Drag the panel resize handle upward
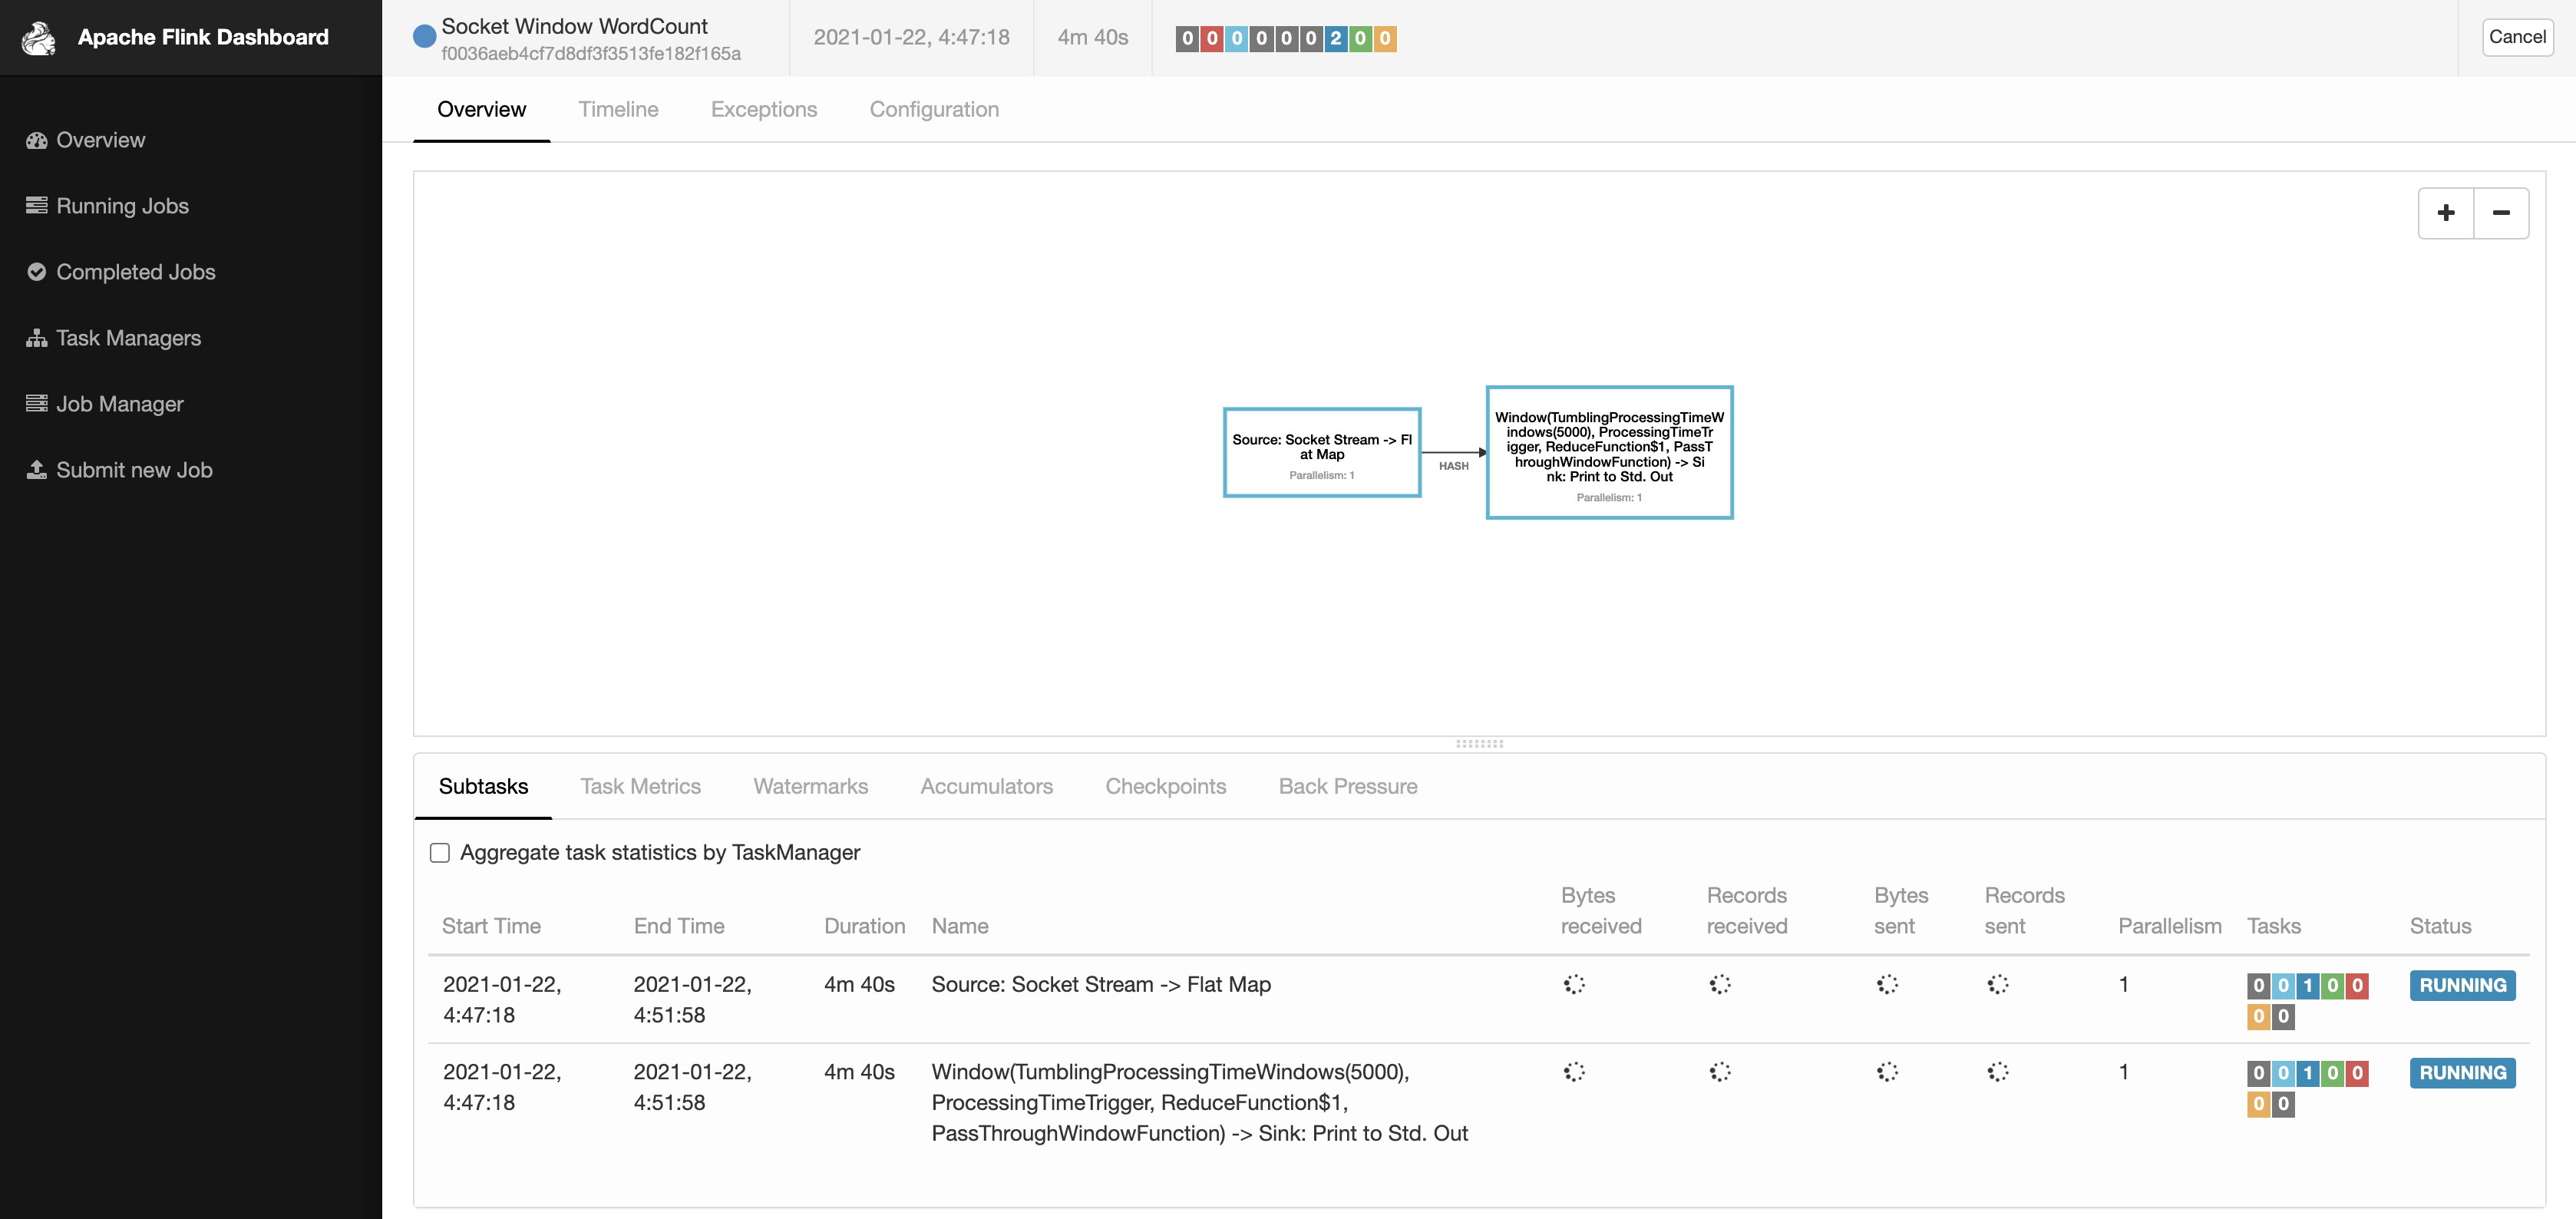Image resolution: width=2576 pixels, height=1219 pixels. (x=1478, y=744)
